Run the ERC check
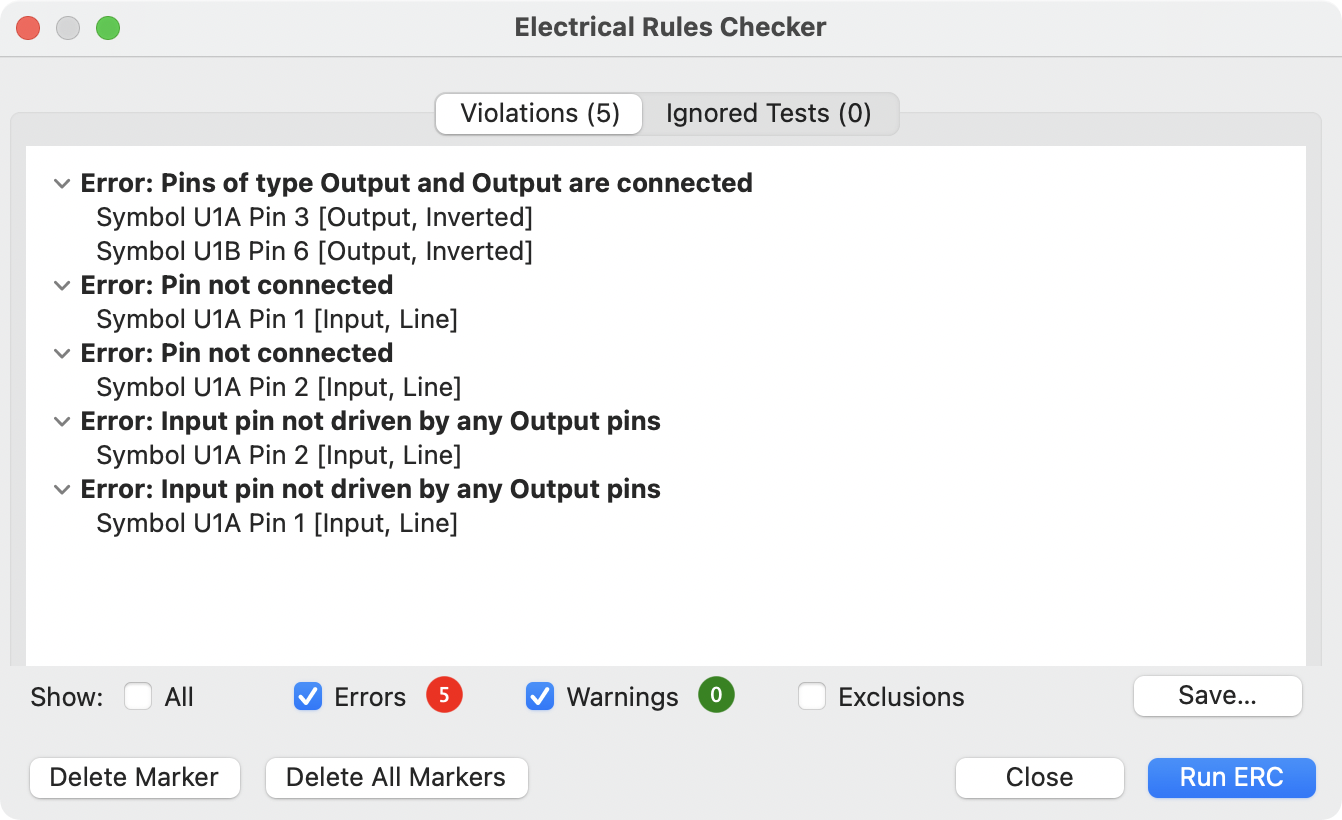The image size is (1342, 820). pos(1231,777)
